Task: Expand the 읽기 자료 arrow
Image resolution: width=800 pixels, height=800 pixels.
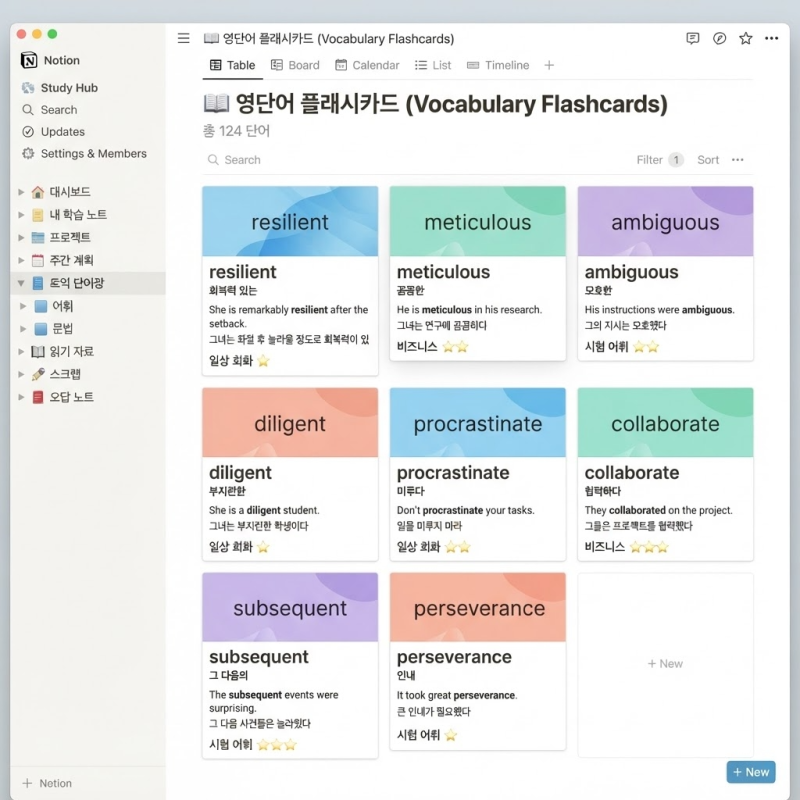Action: point(21,352)
